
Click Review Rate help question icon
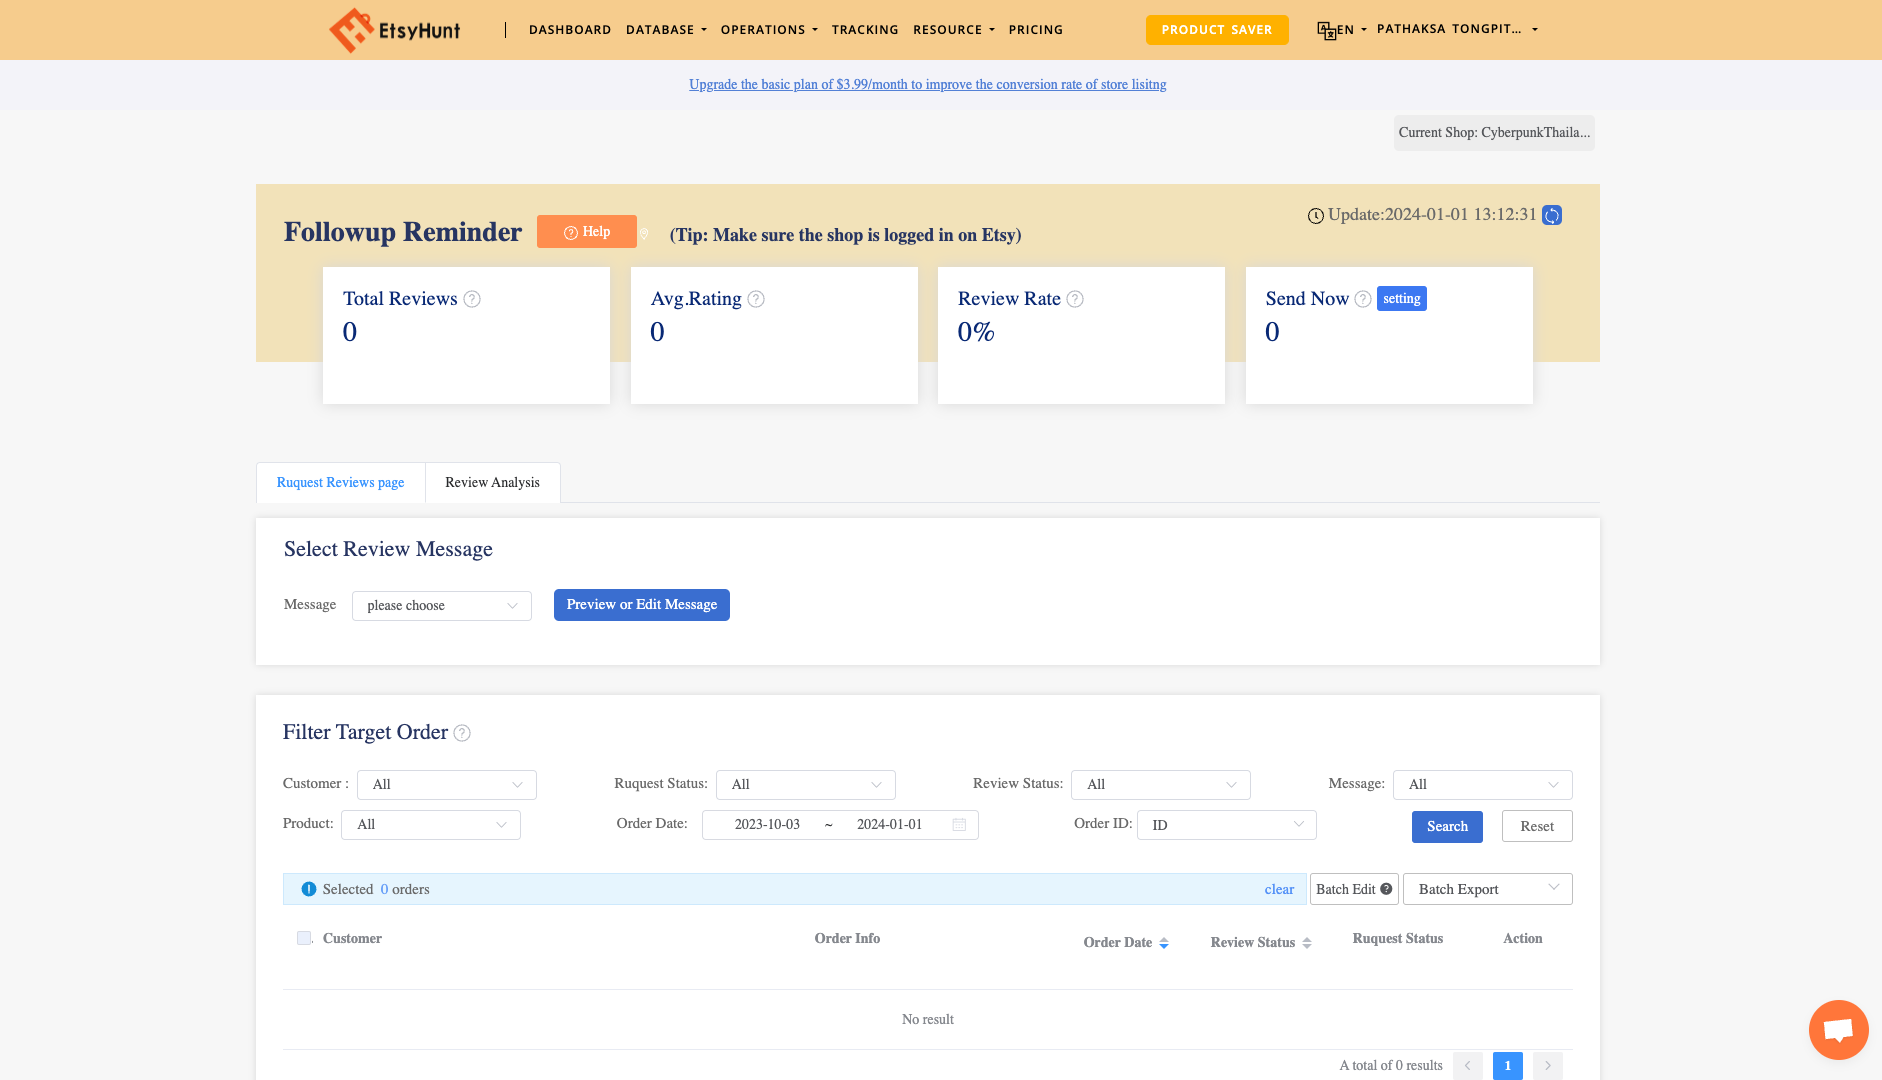[1075, 299]
